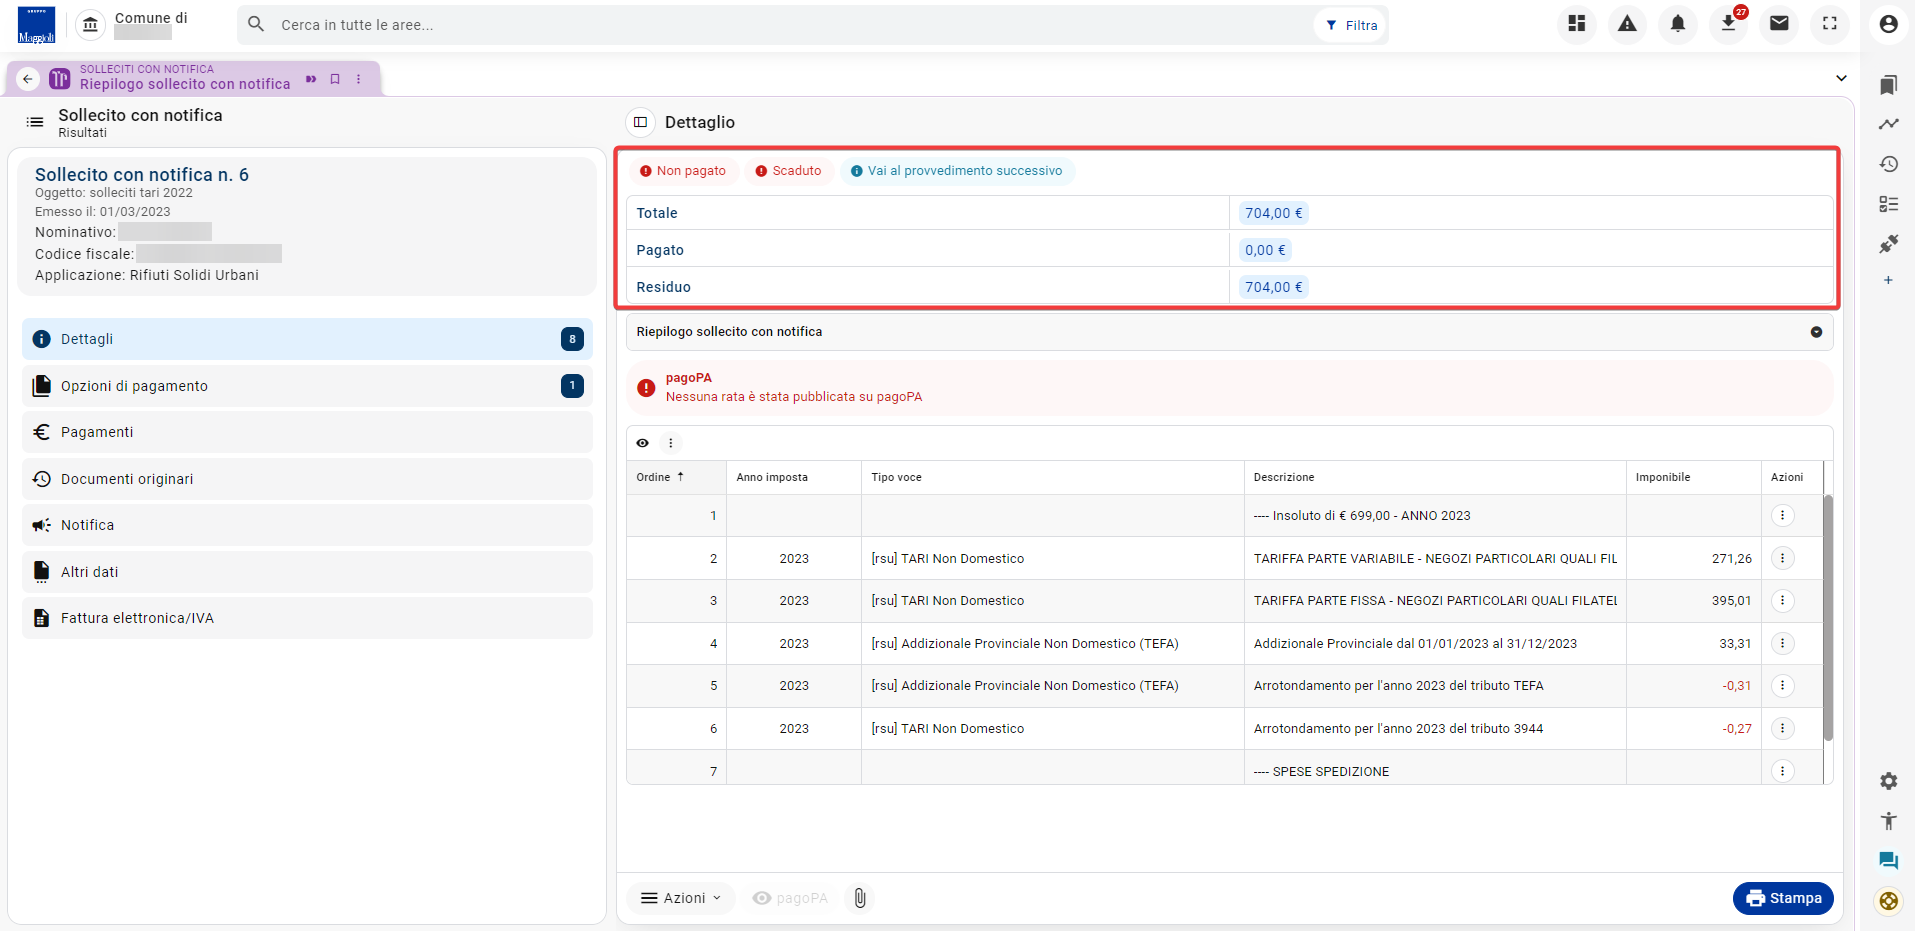Viewport: 1915px width, 931px height.
Task: Click the help lifebuoy icon
Action: pos(1888,901)
